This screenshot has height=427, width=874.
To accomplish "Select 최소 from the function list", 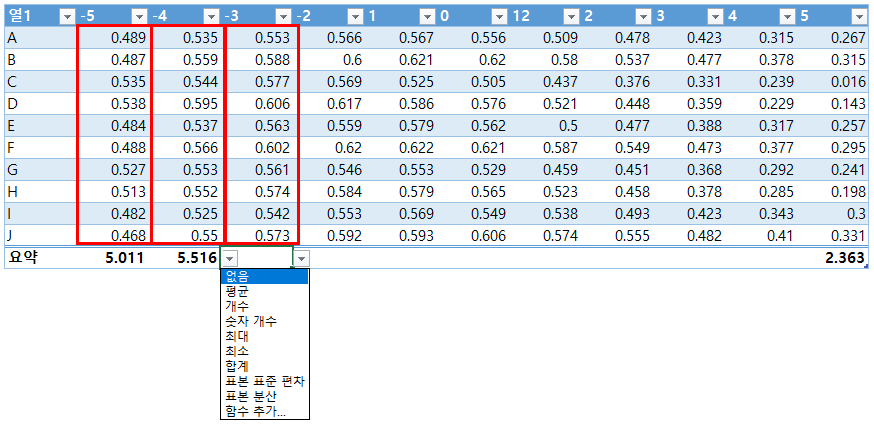I will click(265, 351).
